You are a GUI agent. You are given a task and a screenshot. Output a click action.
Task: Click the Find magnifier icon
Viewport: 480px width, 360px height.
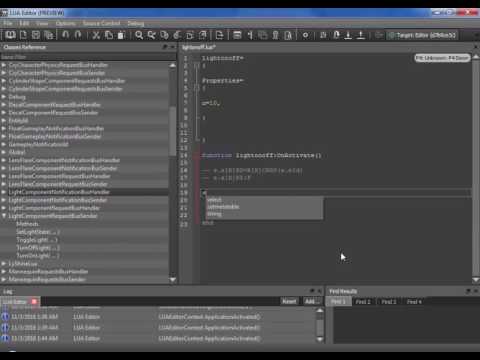click(x=139, y=35)
